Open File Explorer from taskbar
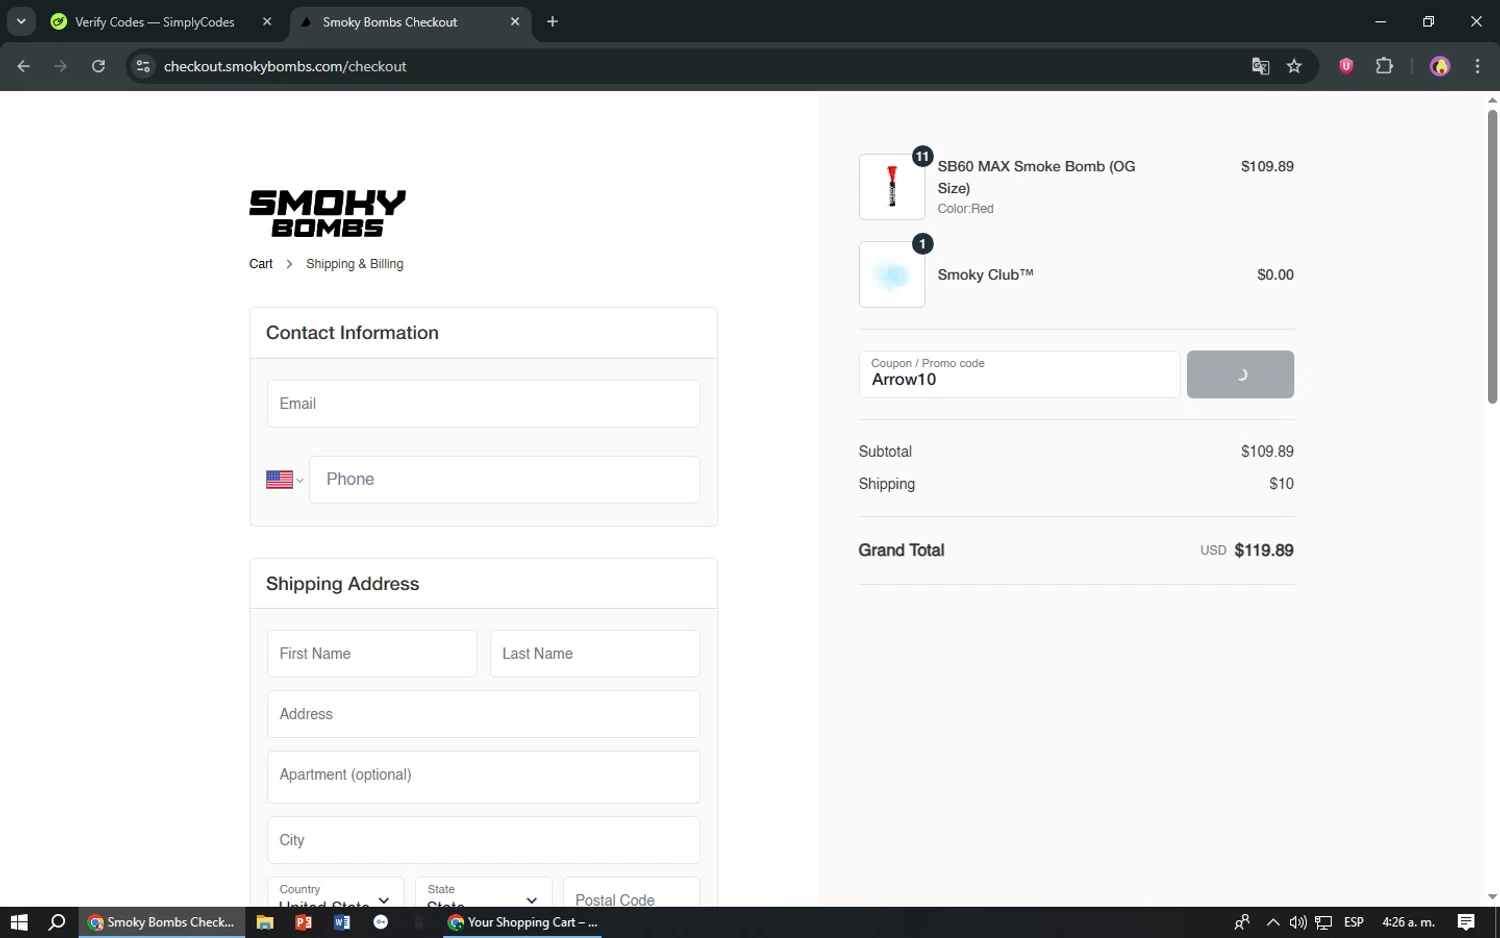This screenshot has width=1500, height=938. pyautogui.click(x=265, y=922)
